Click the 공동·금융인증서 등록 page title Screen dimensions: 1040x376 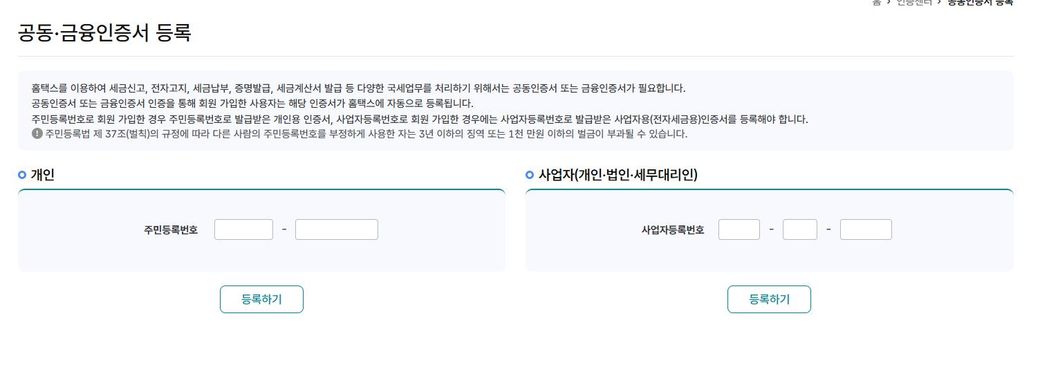pyautogui.click(x=105, y=32)
